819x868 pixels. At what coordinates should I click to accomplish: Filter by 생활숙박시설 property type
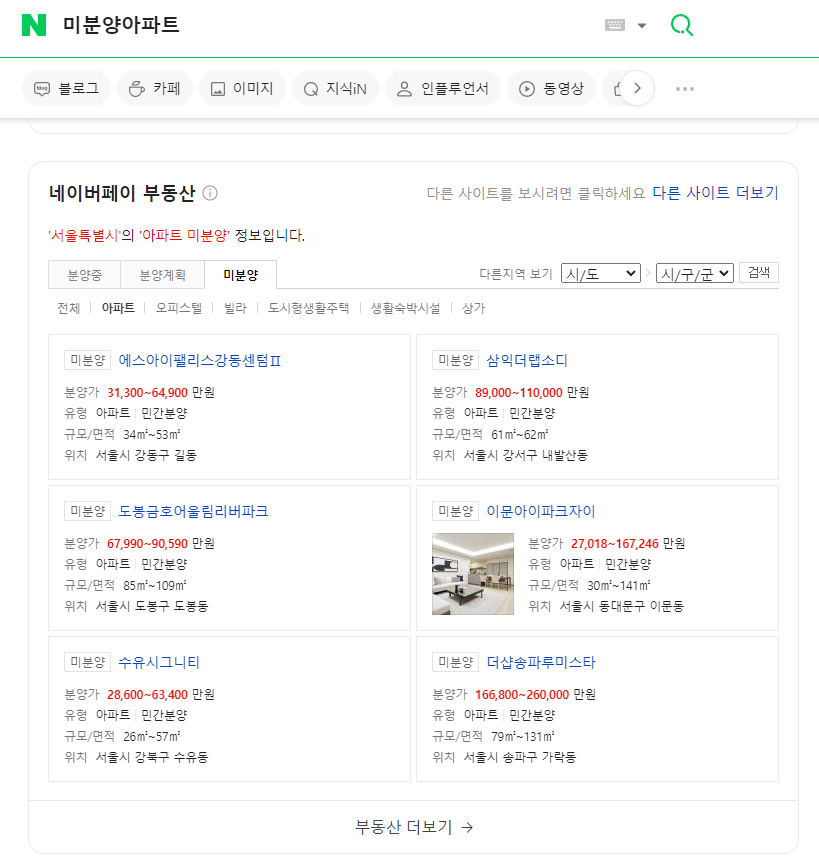click(x=405, y=308)
